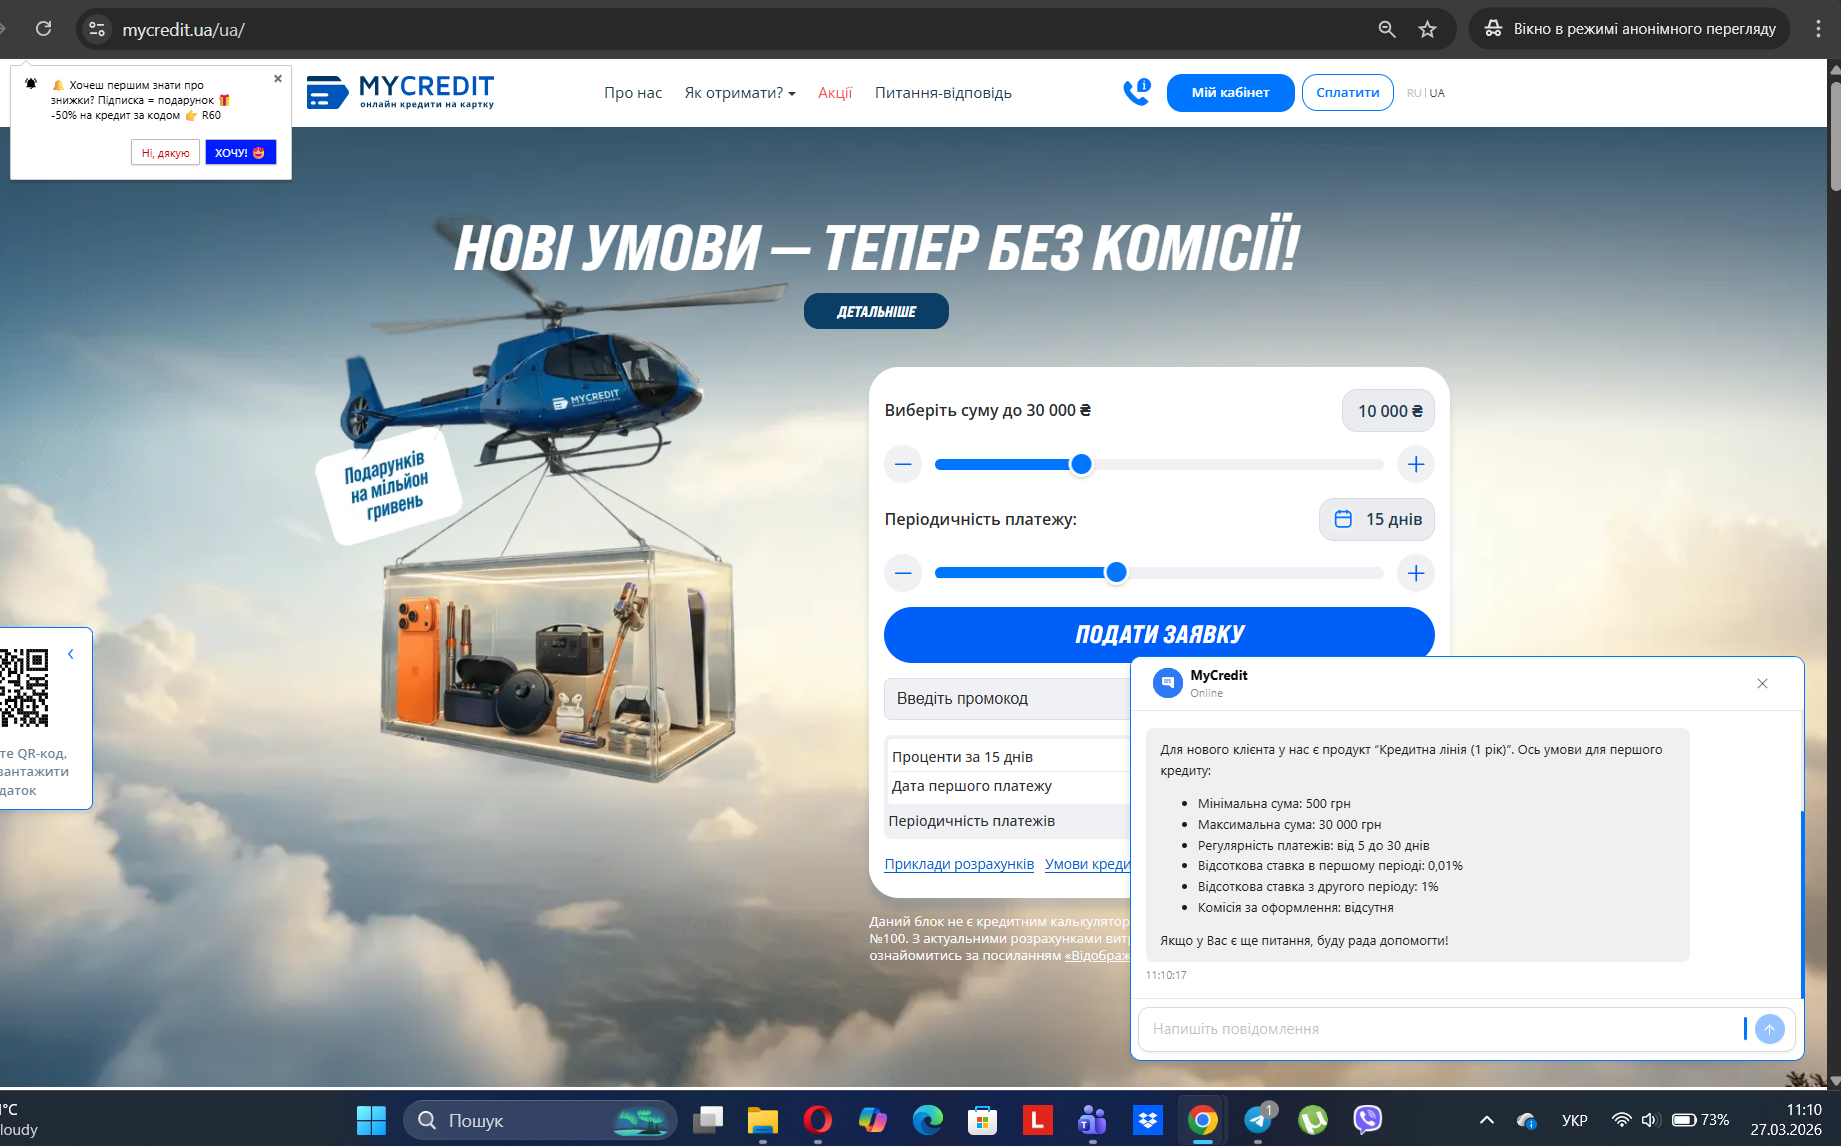Click the payment period slider handle
This screenshot has width=1841, height=1146.
1116,573
